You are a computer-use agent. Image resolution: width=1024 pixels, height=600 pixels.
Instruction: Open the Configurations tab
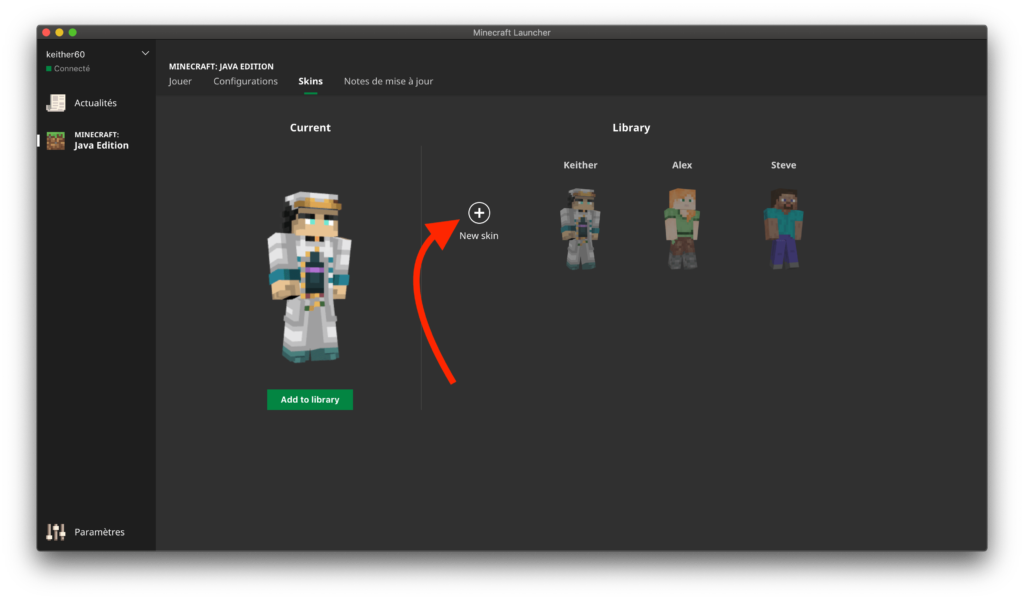tap(245, 81)
